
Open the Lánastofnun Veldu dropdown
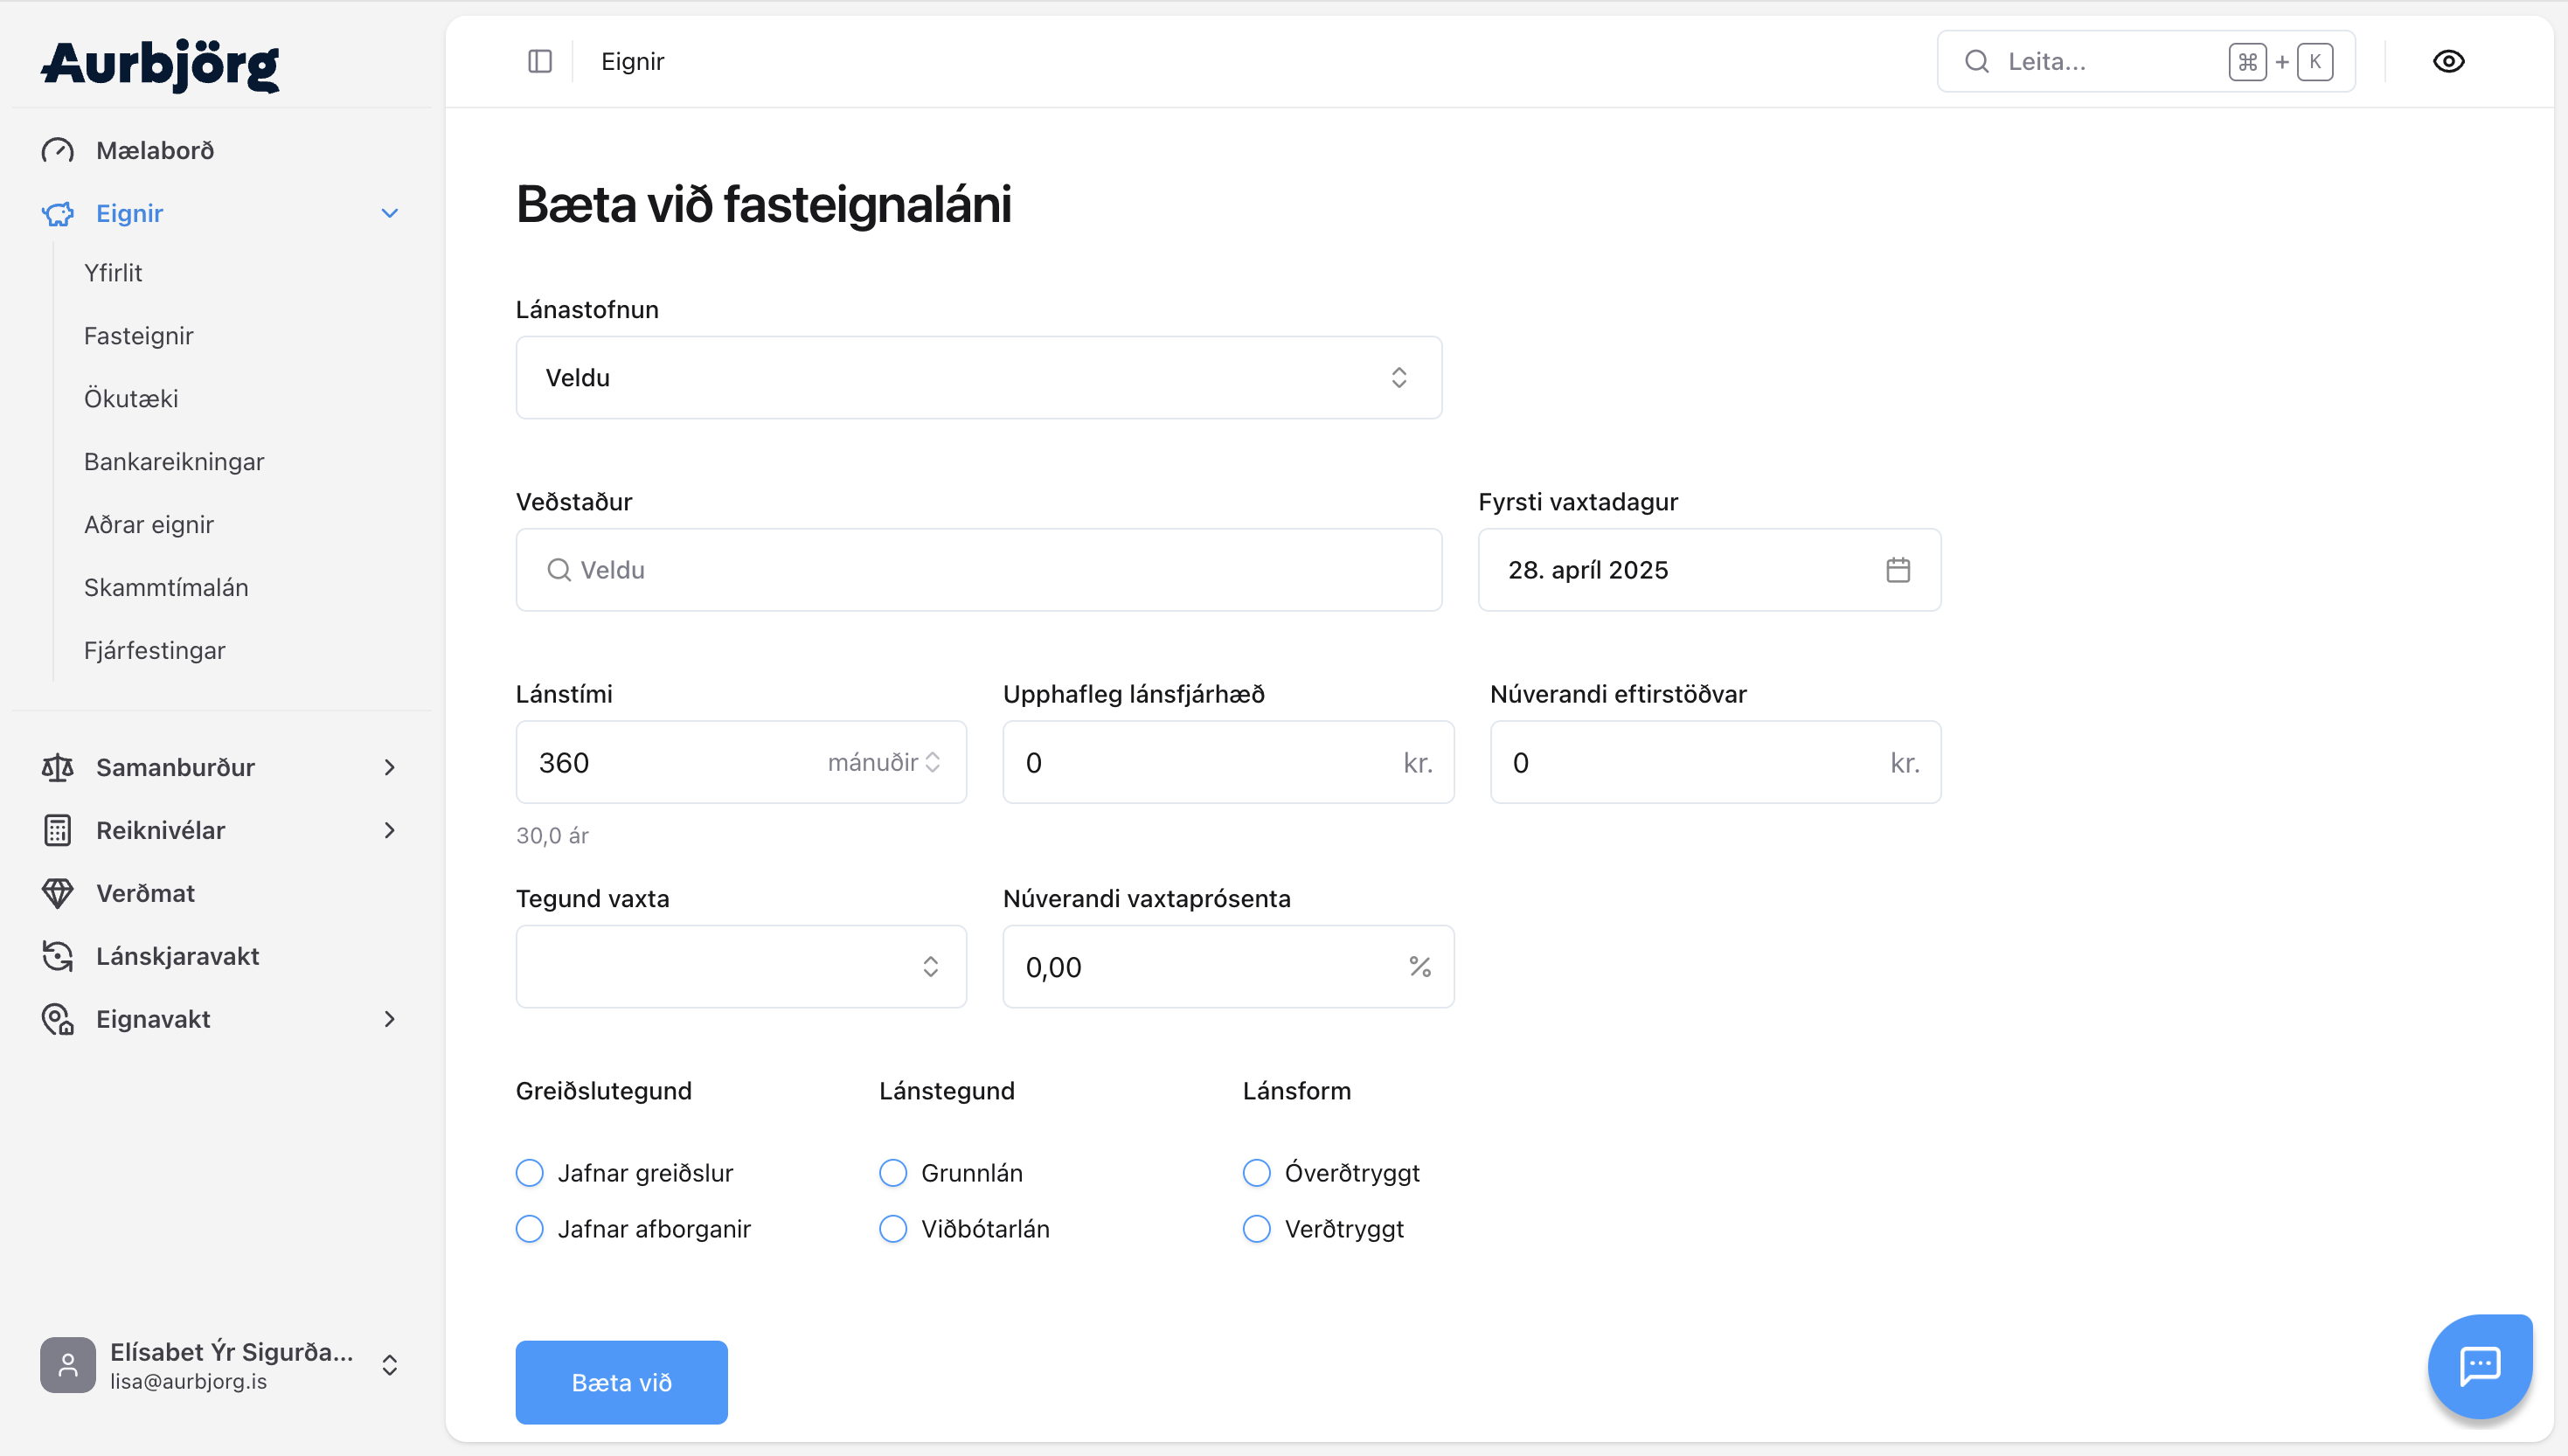click(x=978, y=378)
